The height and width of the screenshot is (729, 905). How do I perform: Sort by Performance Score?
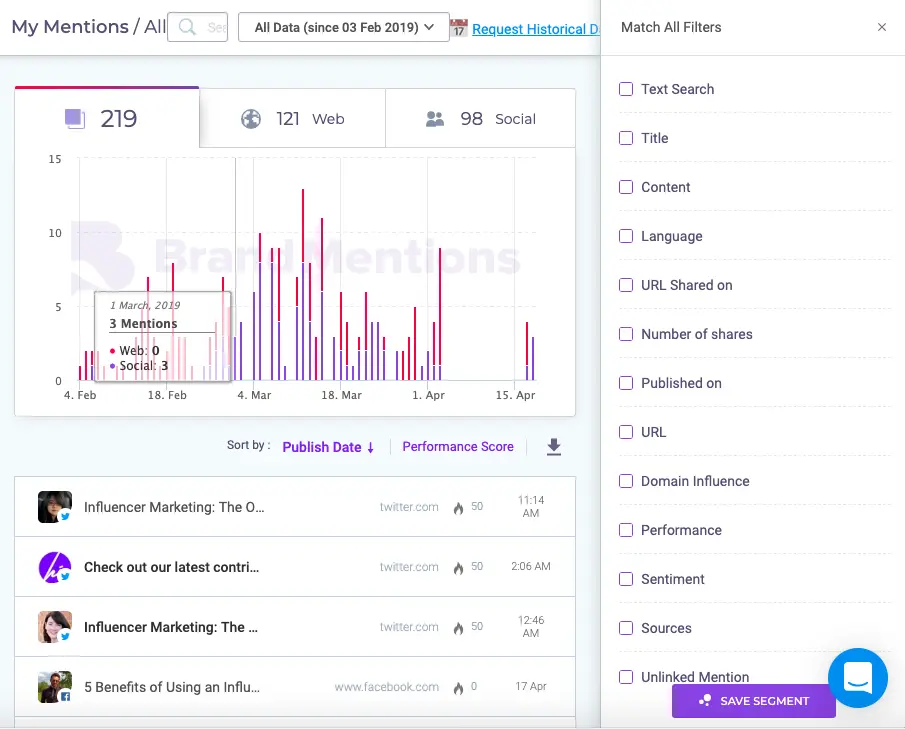point(458,447)
